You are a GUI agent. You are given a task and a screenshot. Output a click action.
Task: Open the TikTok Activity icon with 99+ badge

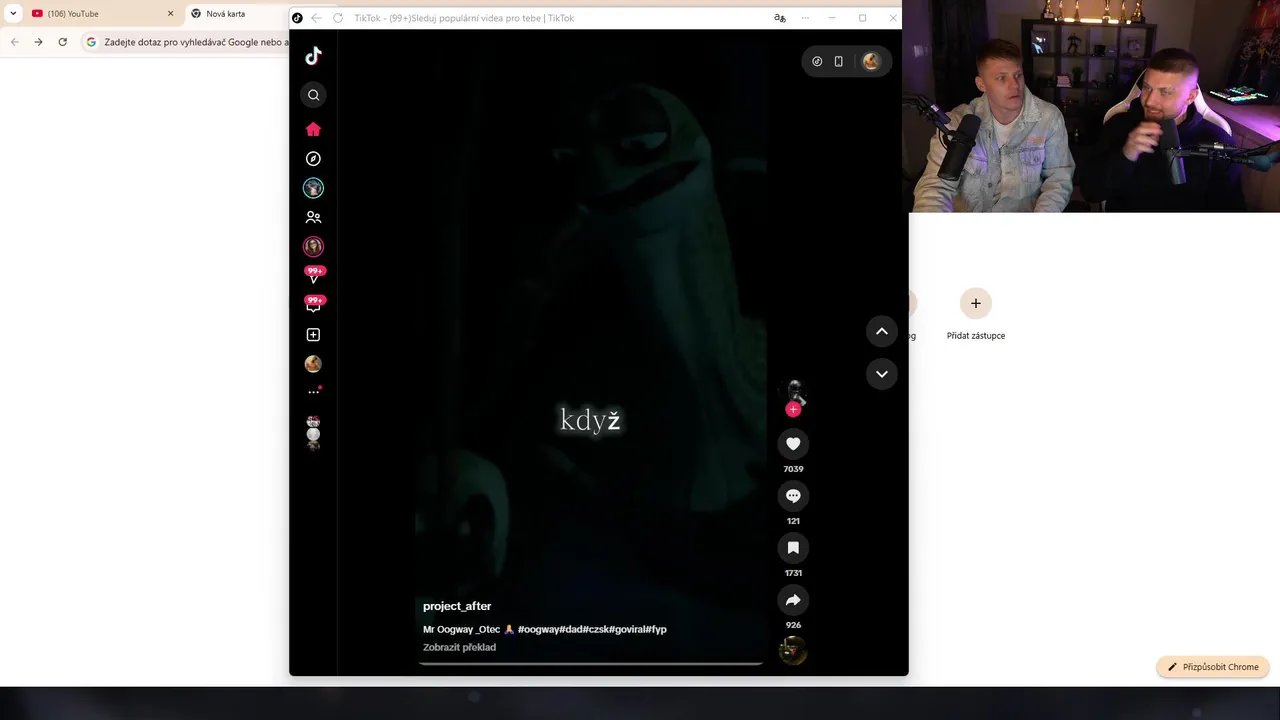pos(314,275)
